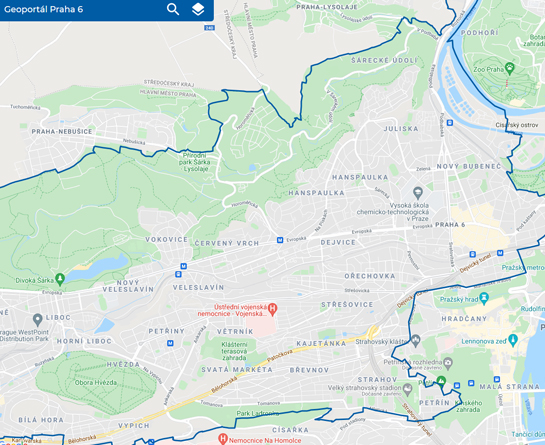The width and height of the screenshot is (545, 445).
Task: Select the Obora Hvězda park label
Action: (x=96, y=383)
